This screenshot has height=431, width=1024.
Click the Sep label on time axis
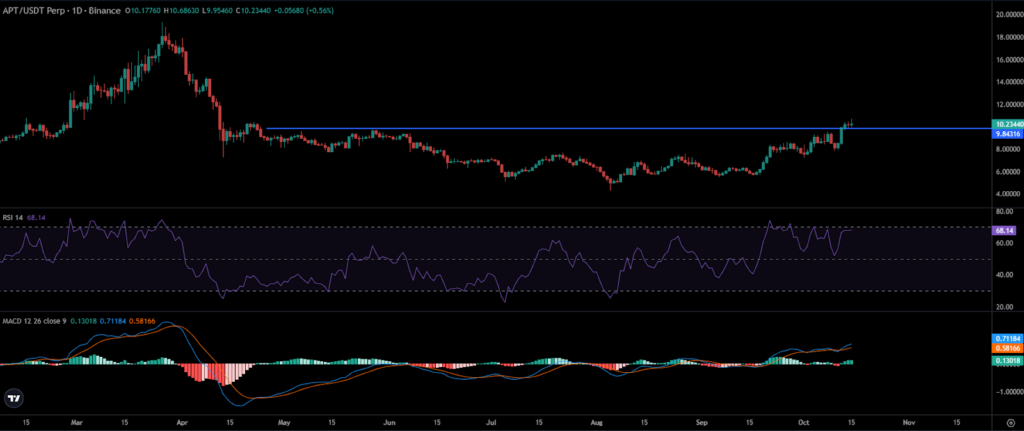click(x=703, y=423)
